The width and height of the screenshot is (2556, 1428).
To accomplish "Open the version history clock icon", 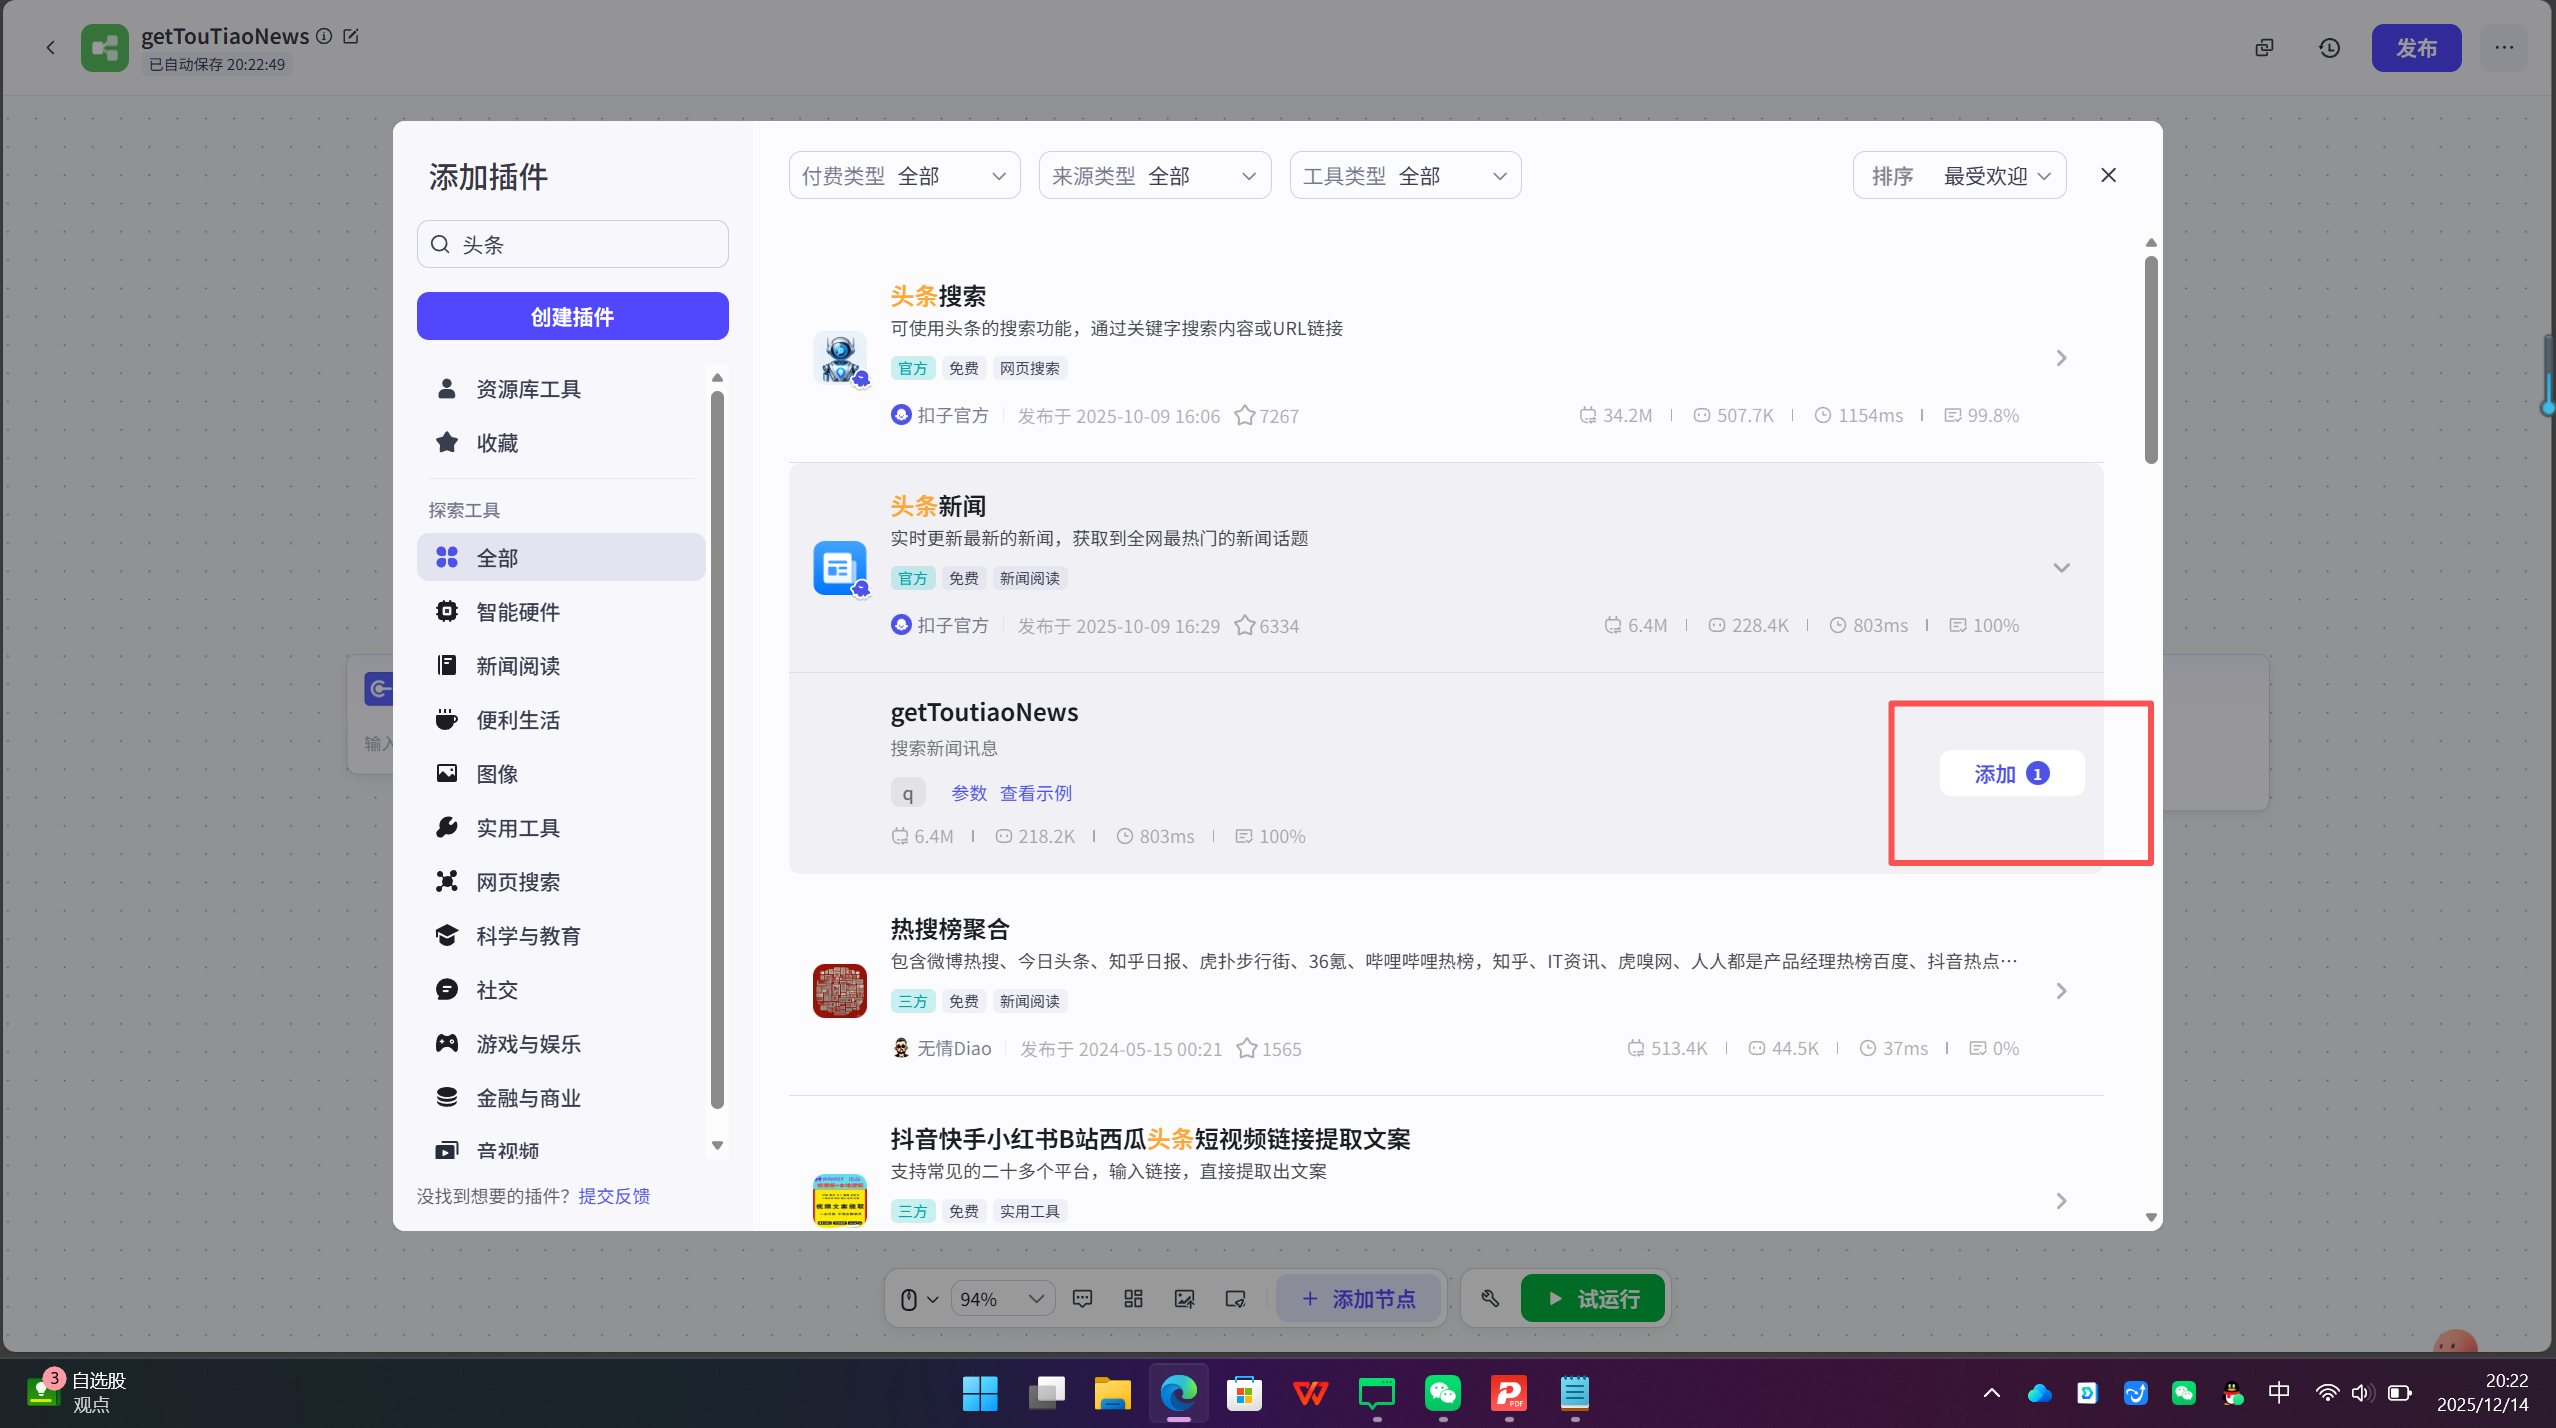I will click(2329, 47).
